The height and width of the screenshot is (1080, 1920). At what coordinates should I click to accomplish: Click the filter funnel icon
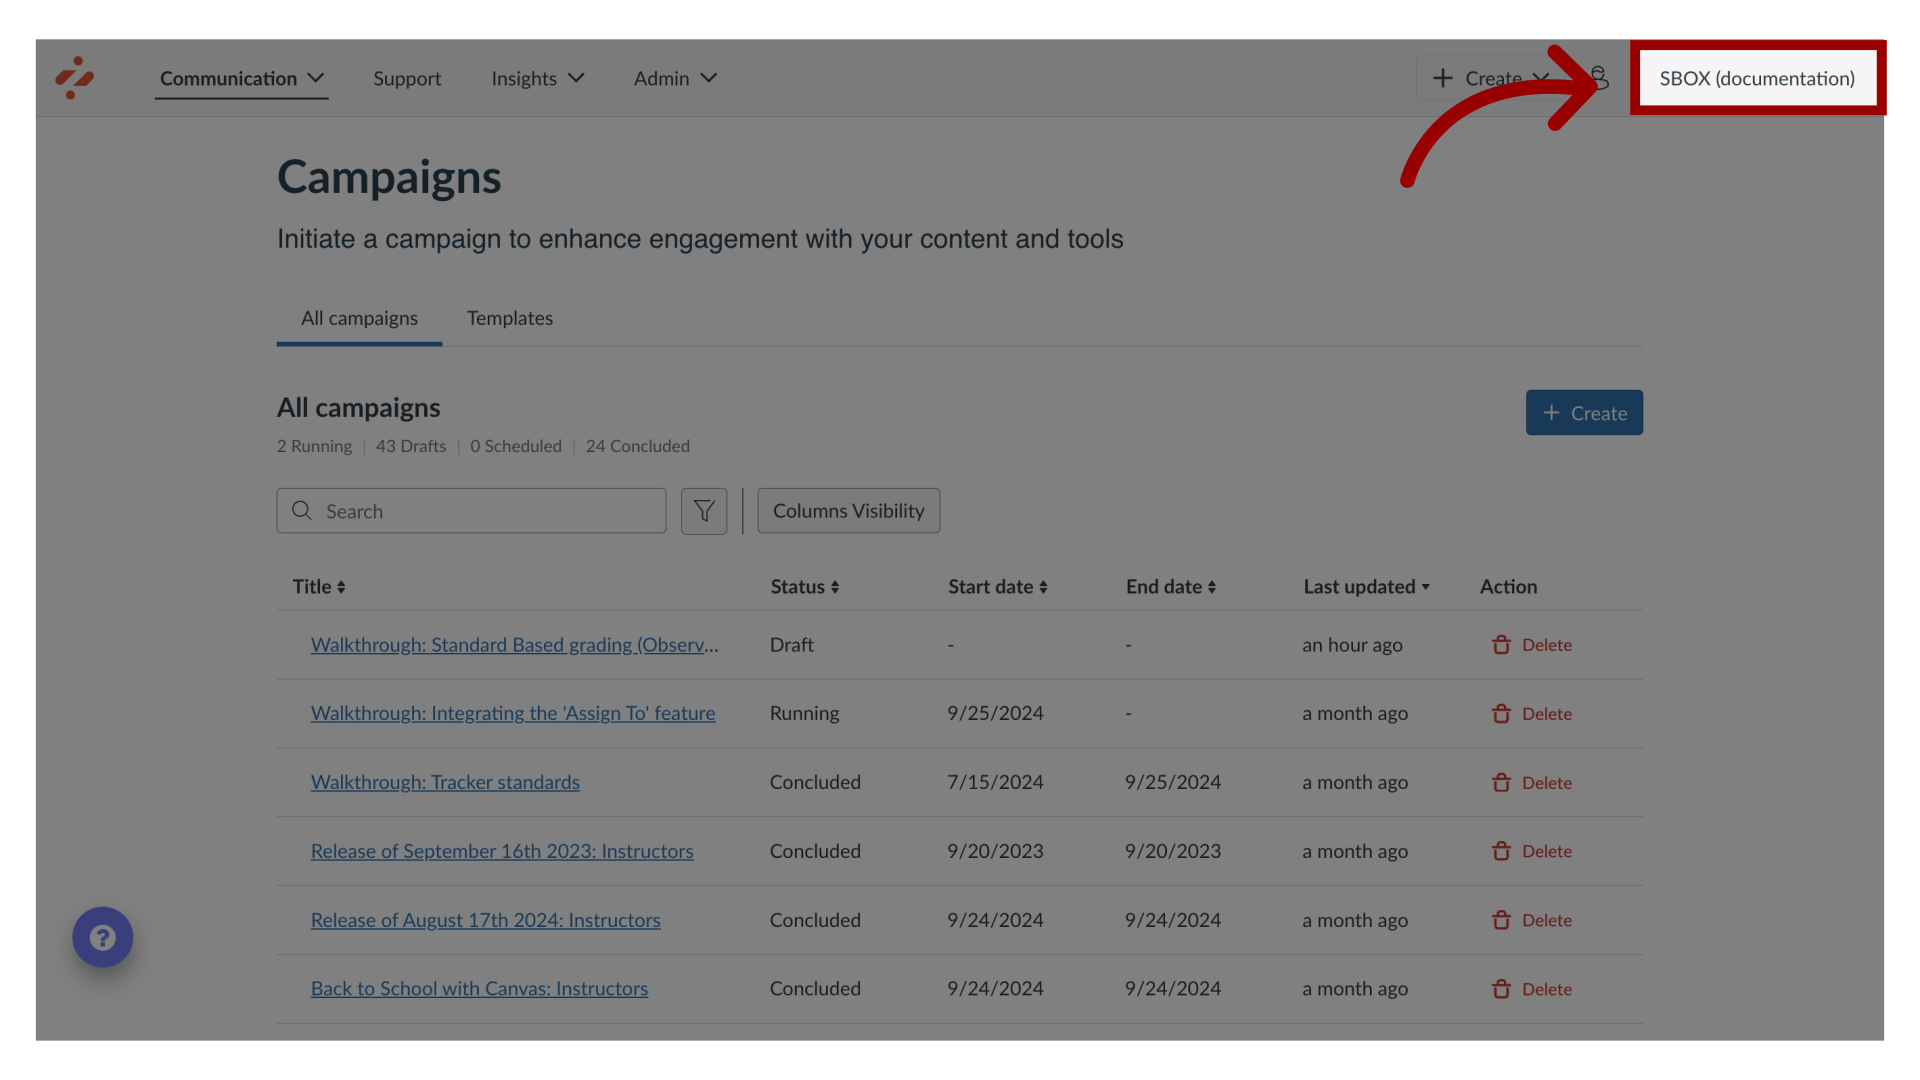pos(704,510)
